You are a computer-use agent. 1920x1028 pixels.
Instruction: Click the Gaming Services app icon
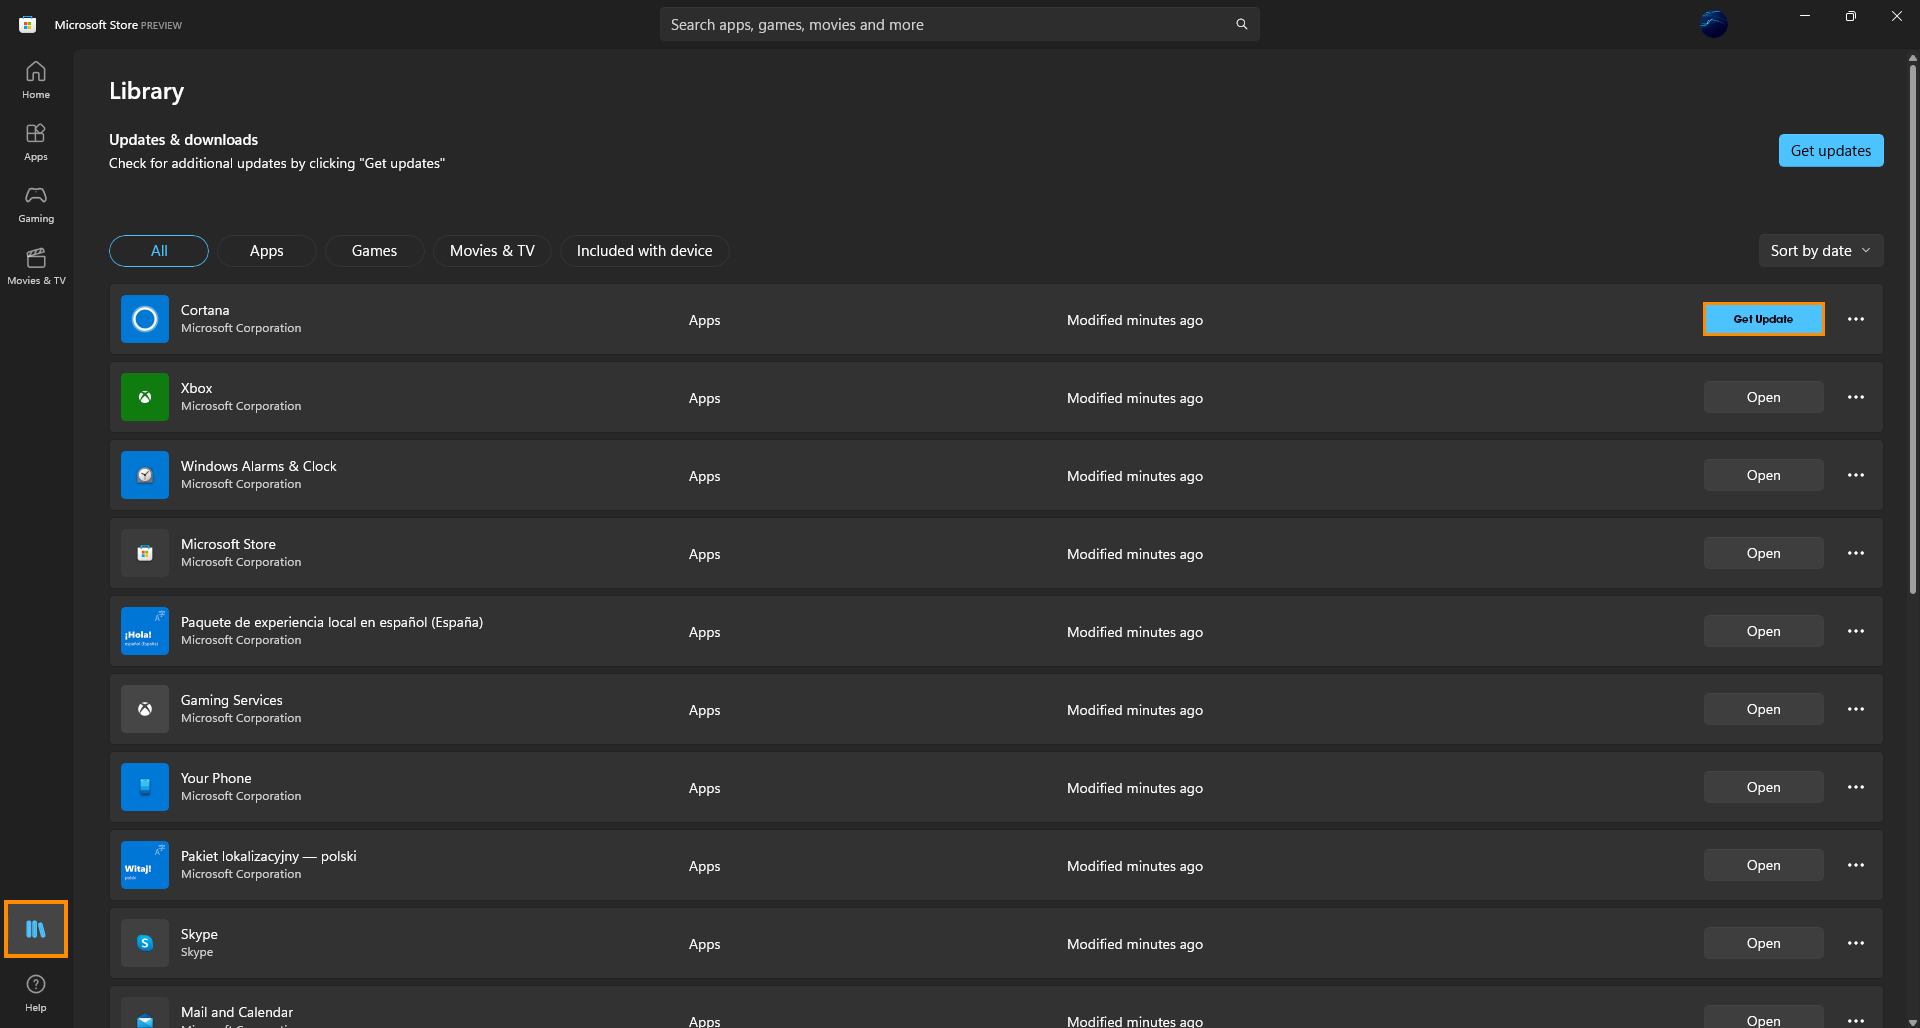[145, 709]
